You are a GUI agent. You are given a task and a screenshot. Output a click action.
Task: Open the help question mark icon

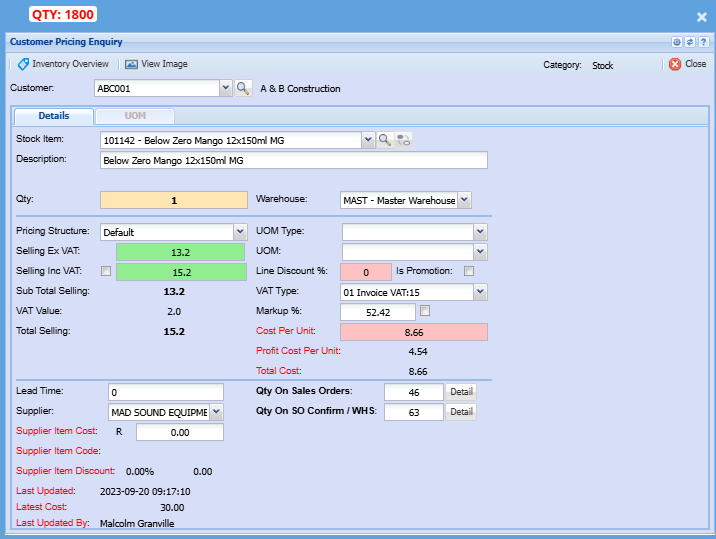tap(703, 42)
